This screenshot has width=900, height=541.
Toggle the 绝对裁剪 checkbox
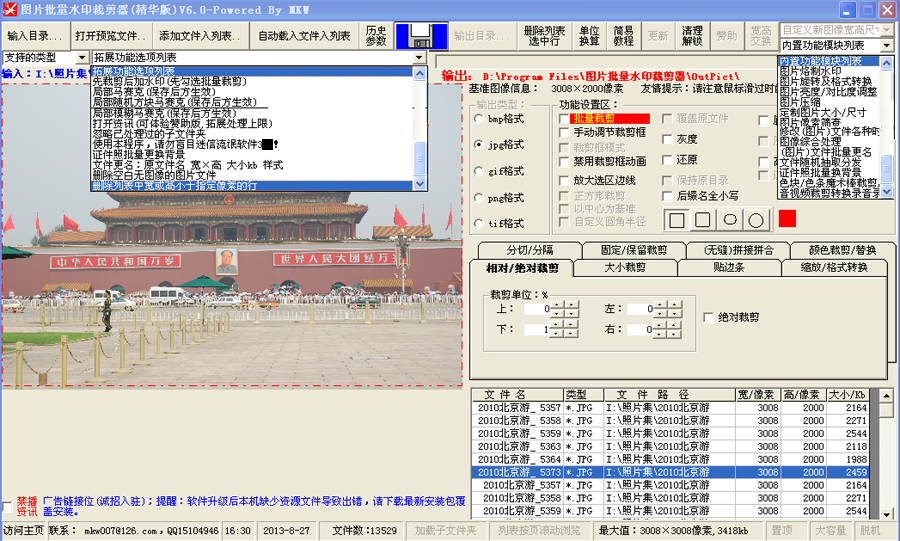[x=709, y=317]
